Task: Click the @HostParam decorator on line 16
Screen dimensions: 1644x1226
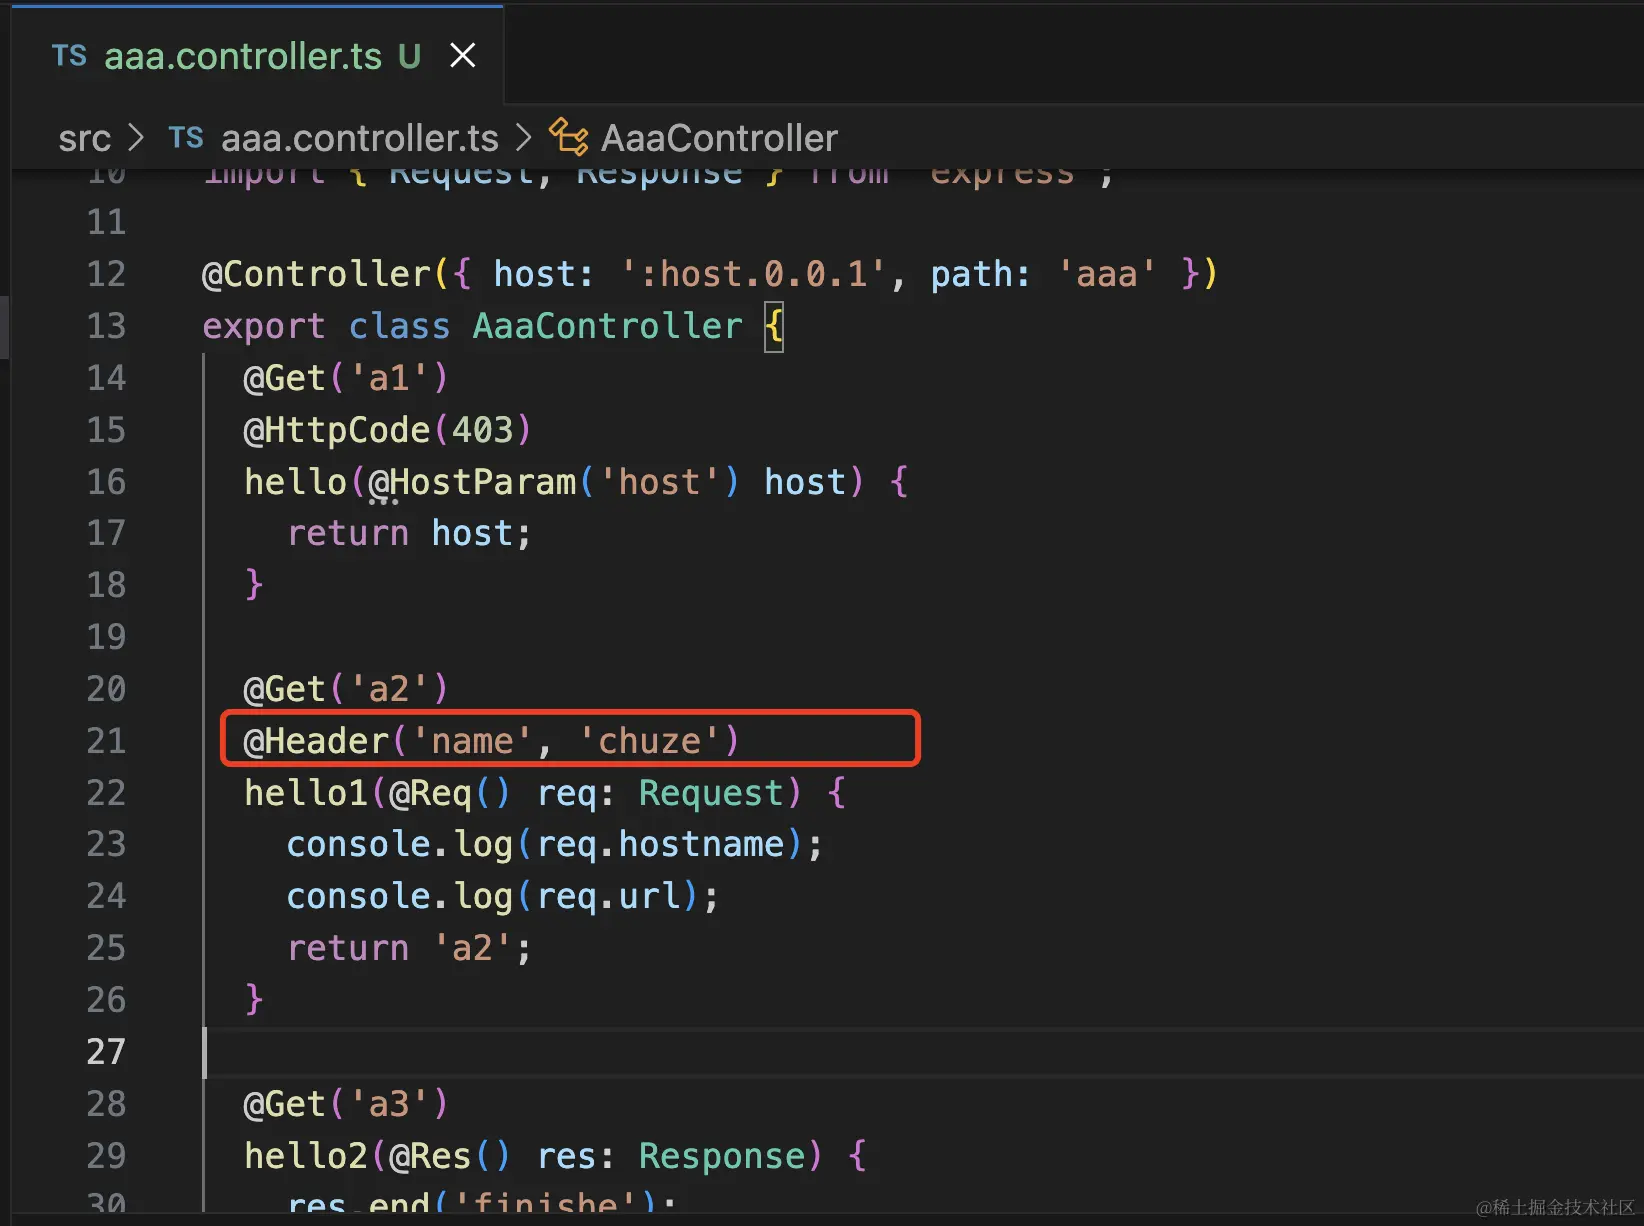Action: pos(472,482)
